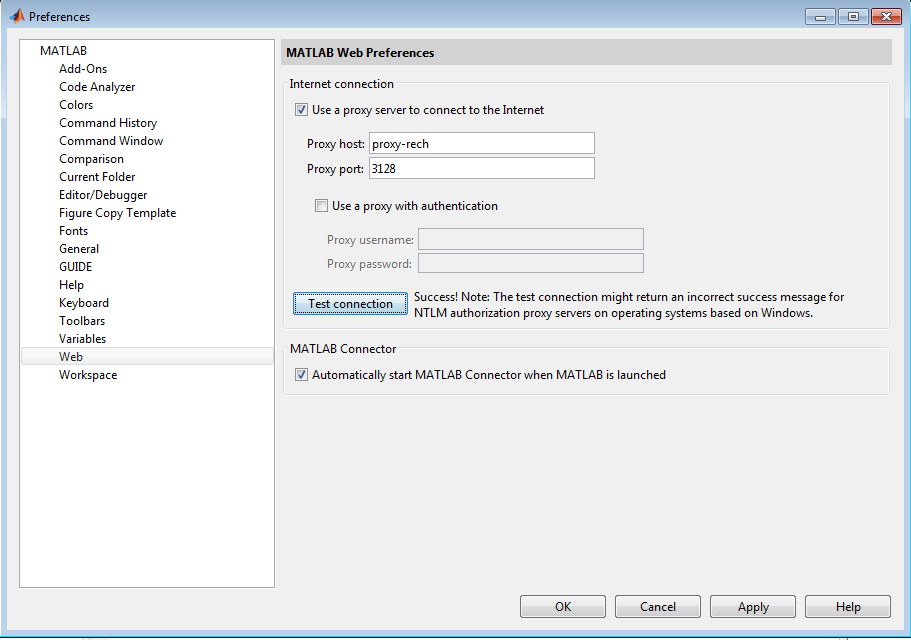The width and height of the screenshot is (911, 640).
Task: Confirm settings with the OK button
Action: [x=563, y=606]
